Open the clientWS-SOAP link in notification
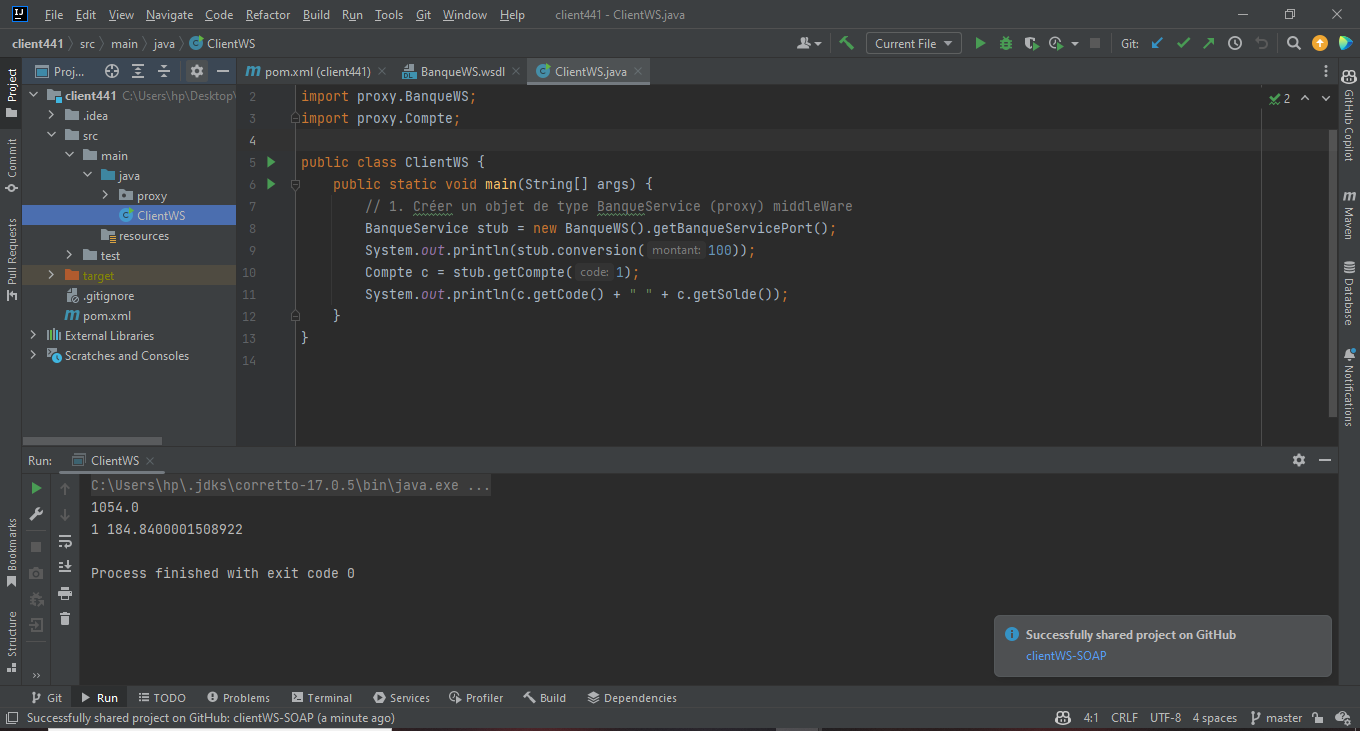 (1066, 656)
